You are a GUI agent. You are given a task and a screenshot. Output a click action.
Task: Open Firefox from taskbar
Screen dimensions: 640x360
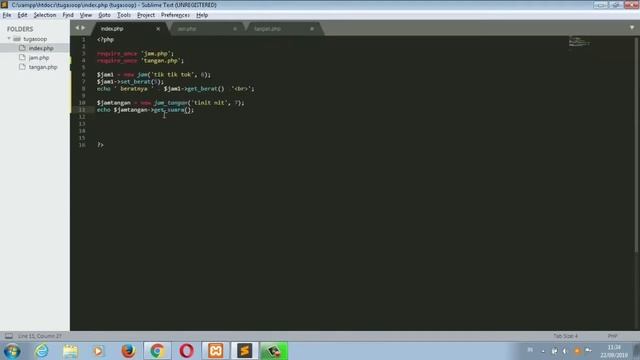pos(128,351)
